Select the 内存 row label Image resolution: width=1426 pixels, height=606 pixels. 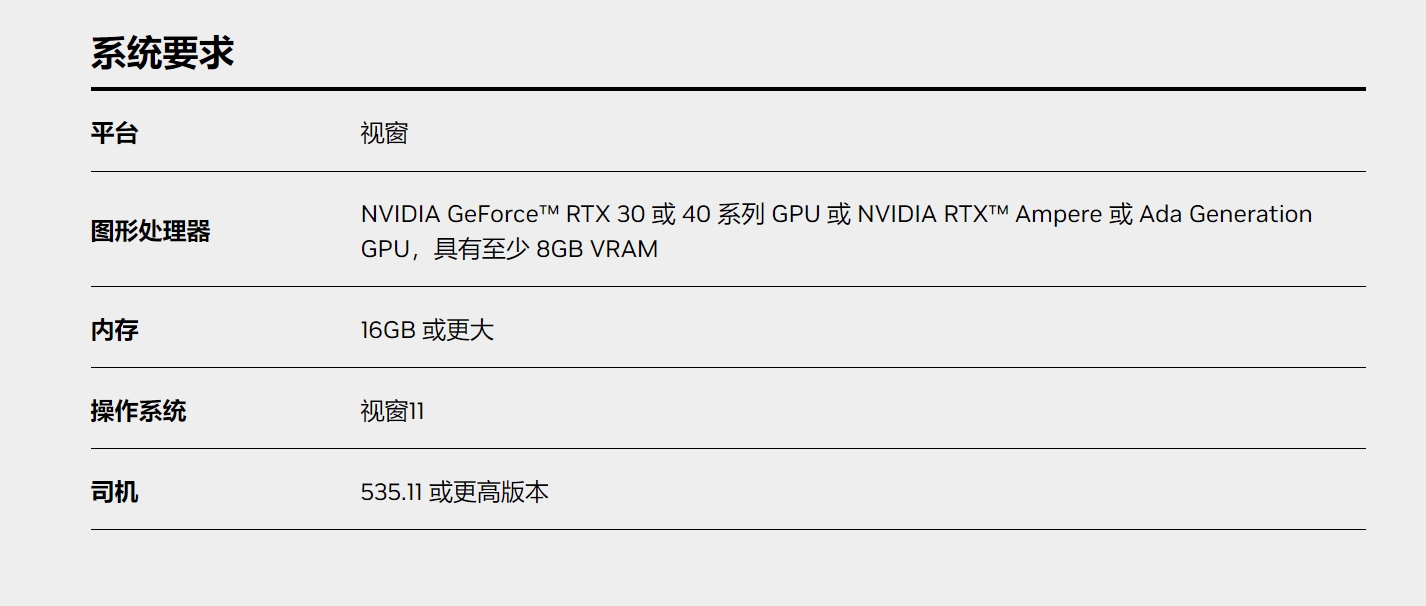114,330
